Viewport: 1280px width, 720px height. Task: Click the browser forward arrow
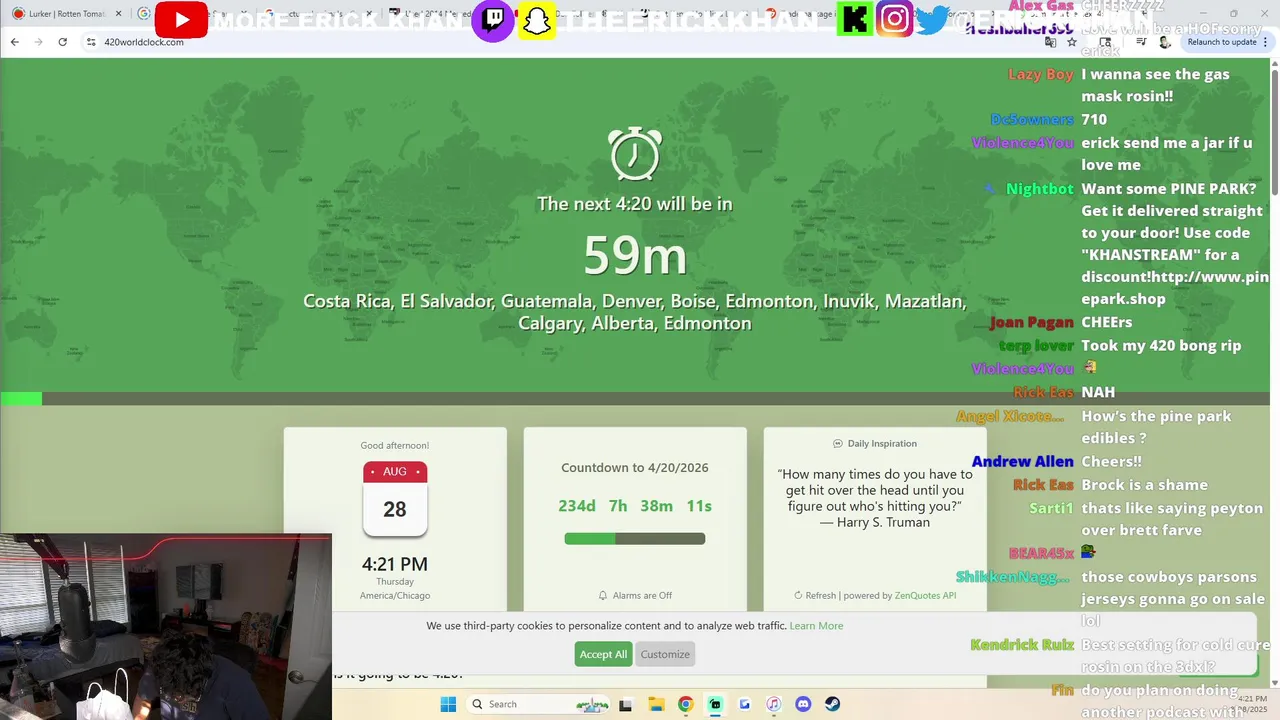pos(38,42)
